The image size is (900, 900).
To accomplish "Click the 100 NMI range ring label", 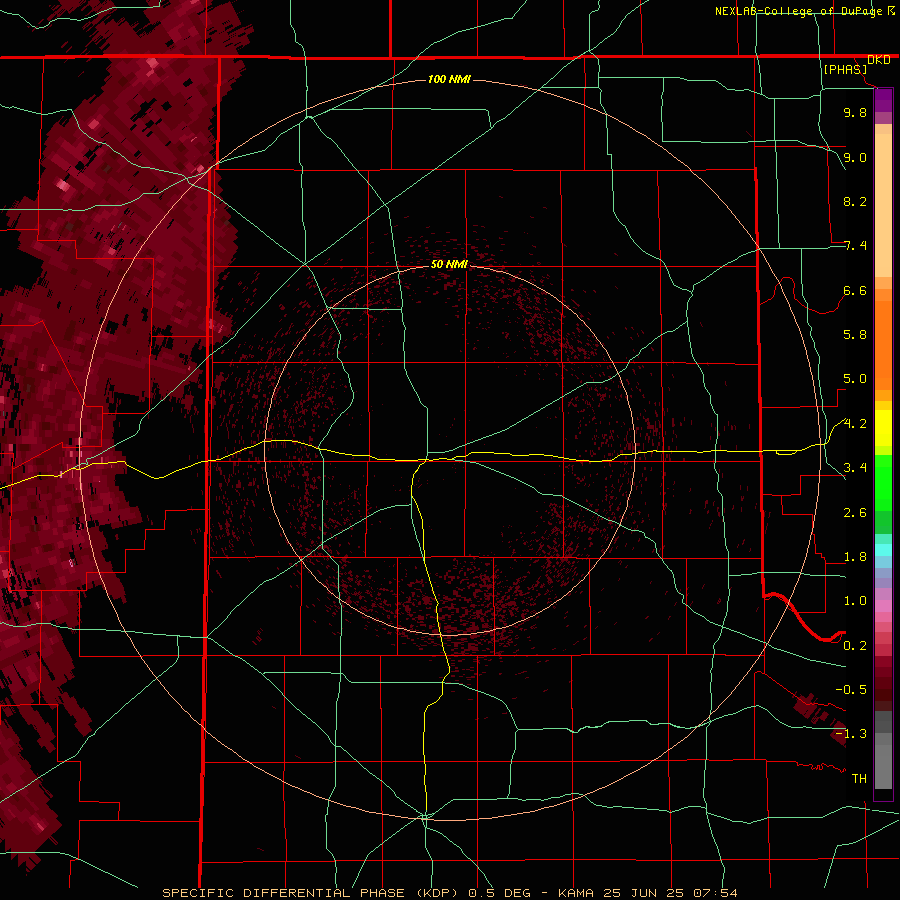I will click(x=449, y=79).
